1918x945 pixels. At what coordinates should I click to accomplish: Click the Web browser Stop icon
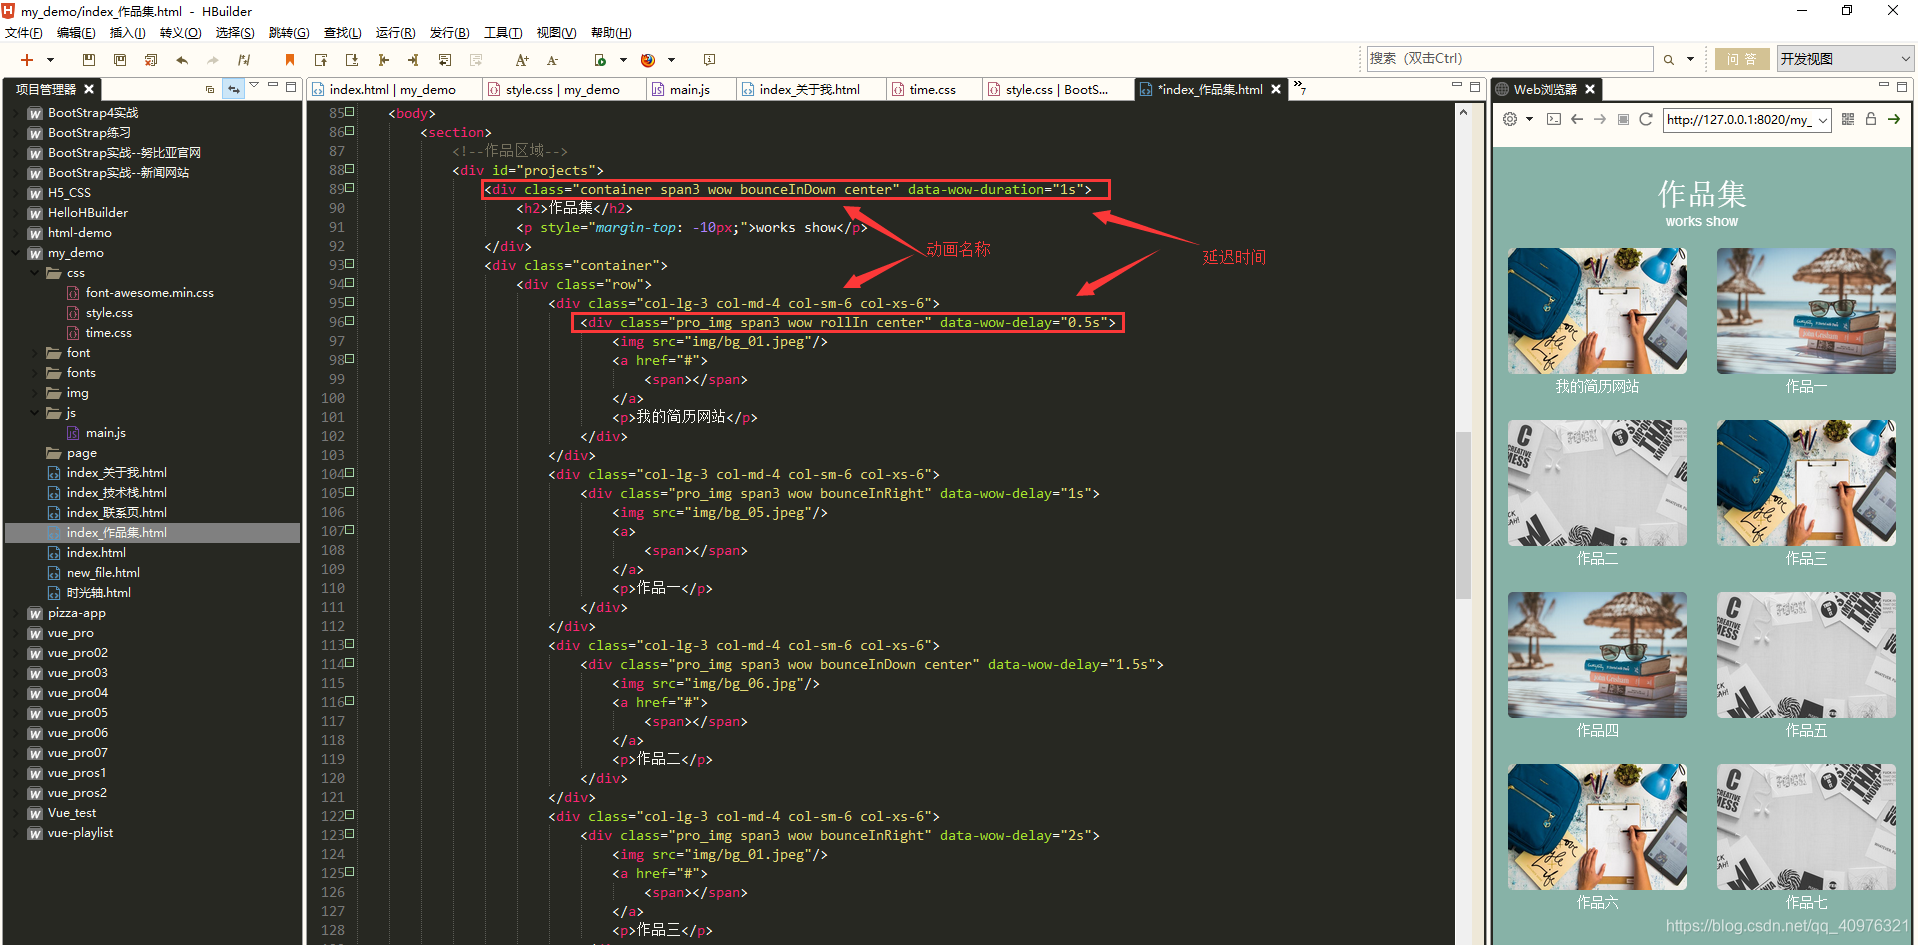1623,119
